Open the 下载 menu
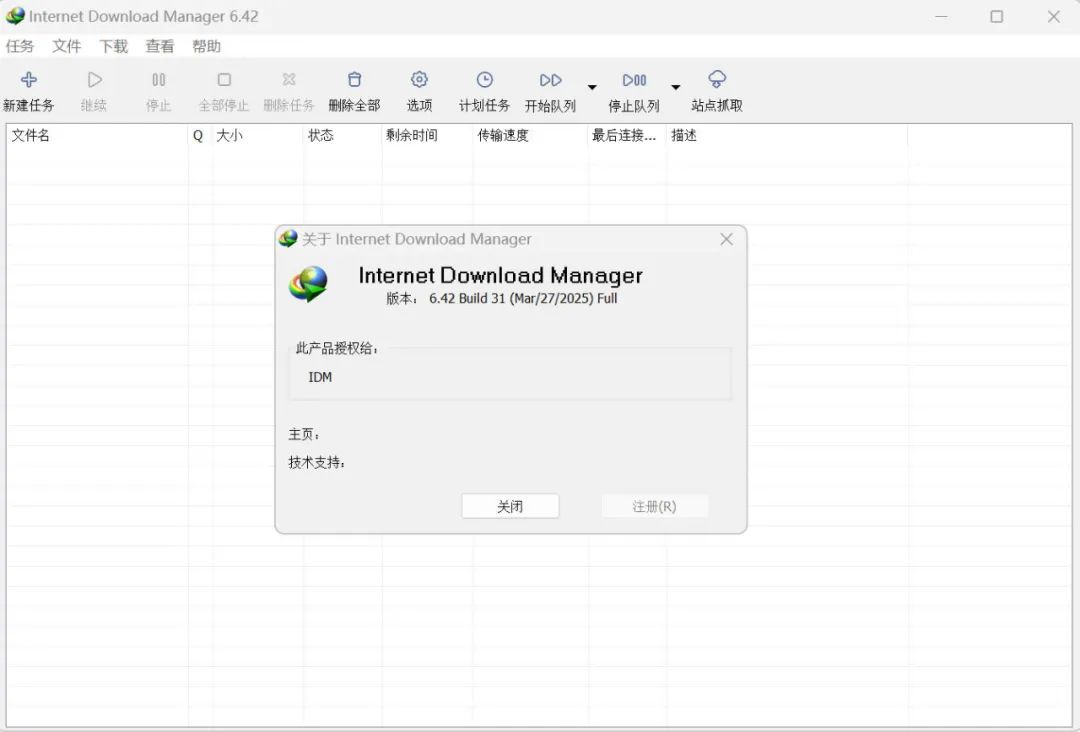This screenshot has height=732, width=1080. coord(113,46)
